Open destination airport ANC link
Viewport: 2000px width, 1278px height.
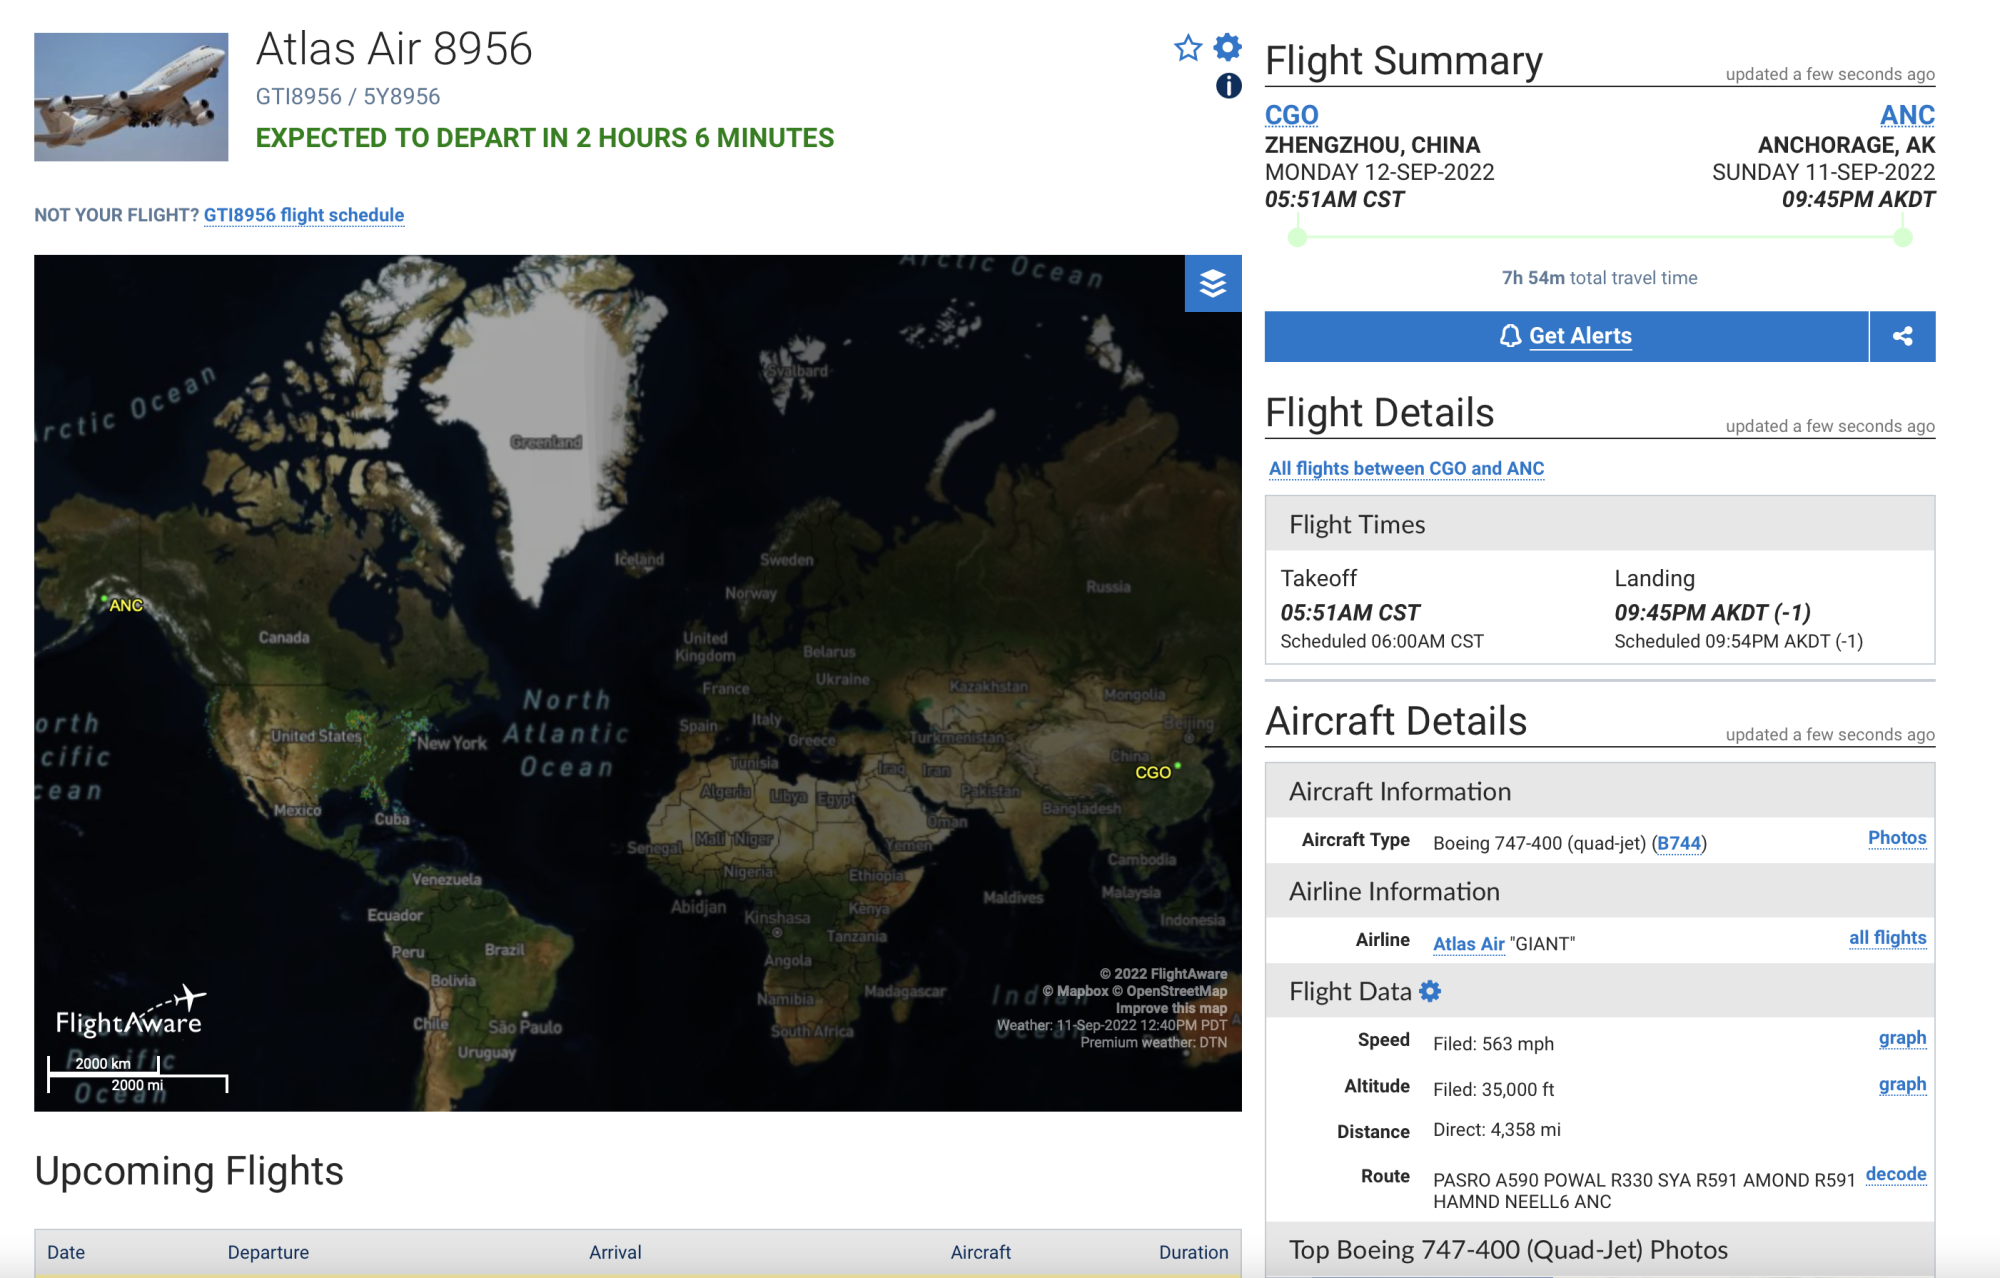(x=1906, y=115)
